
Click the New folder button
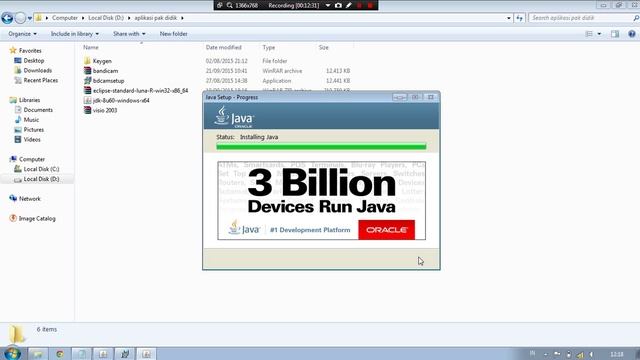[173, 34]
